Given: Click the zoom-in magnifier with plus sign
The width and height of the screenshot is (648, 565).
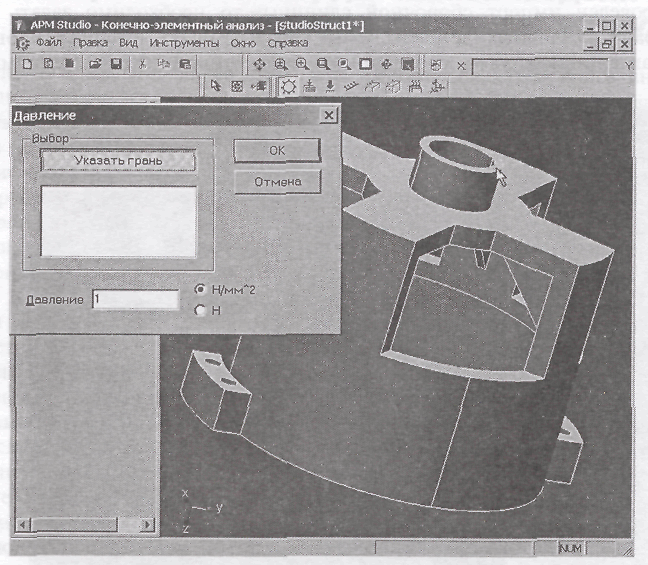Looking at the screenshot, I should (302, 64).
